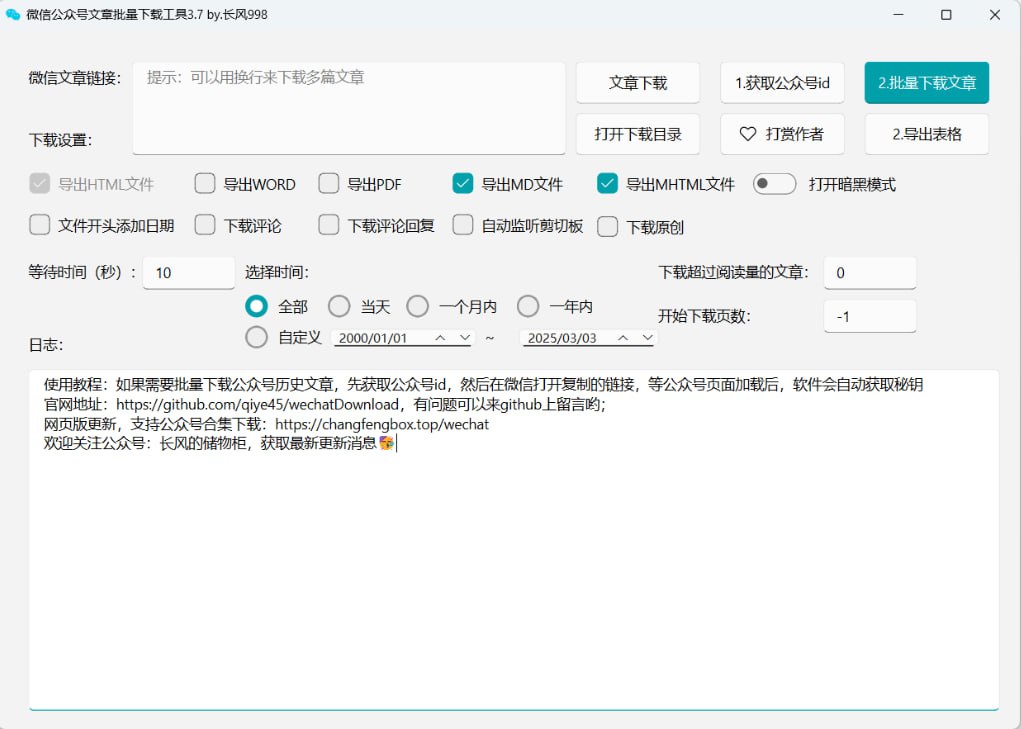Enable the 导出PDF checkbox
Image resolution: width=1021 pixels, height=729 pixels.
click(329, 184)
